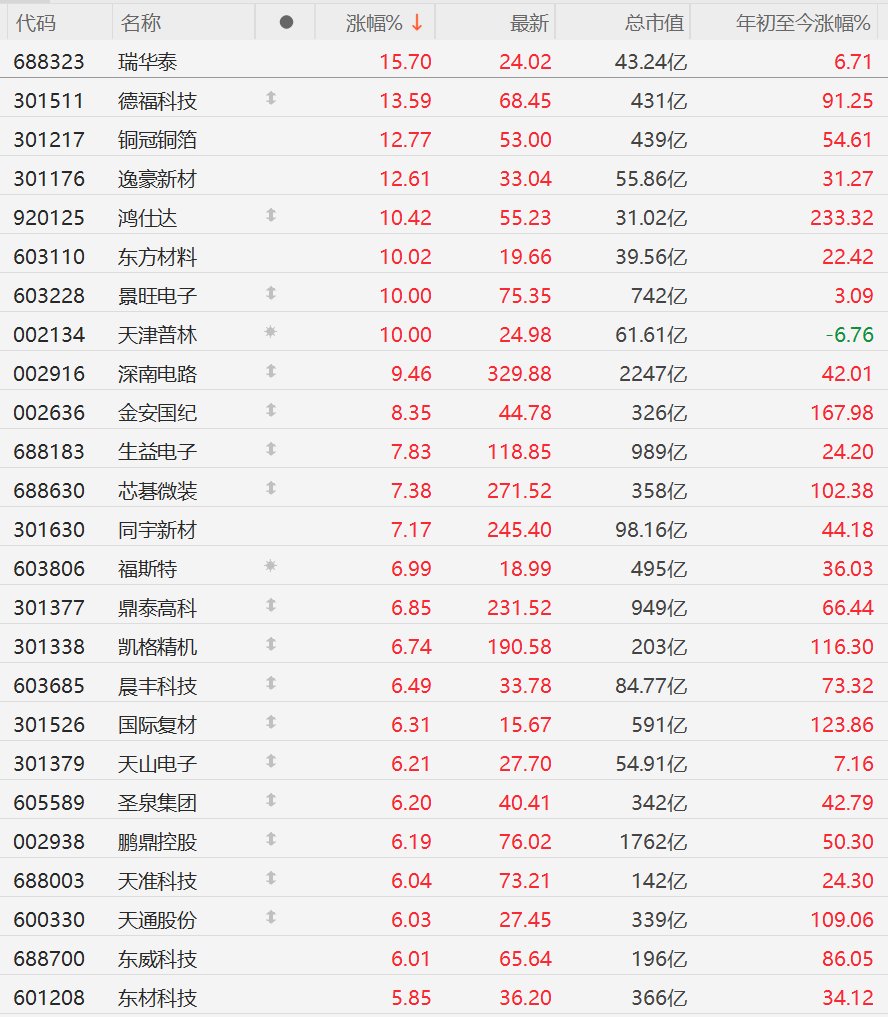Open stock 瑞华泰 by its name

click(x=147, y=62)
